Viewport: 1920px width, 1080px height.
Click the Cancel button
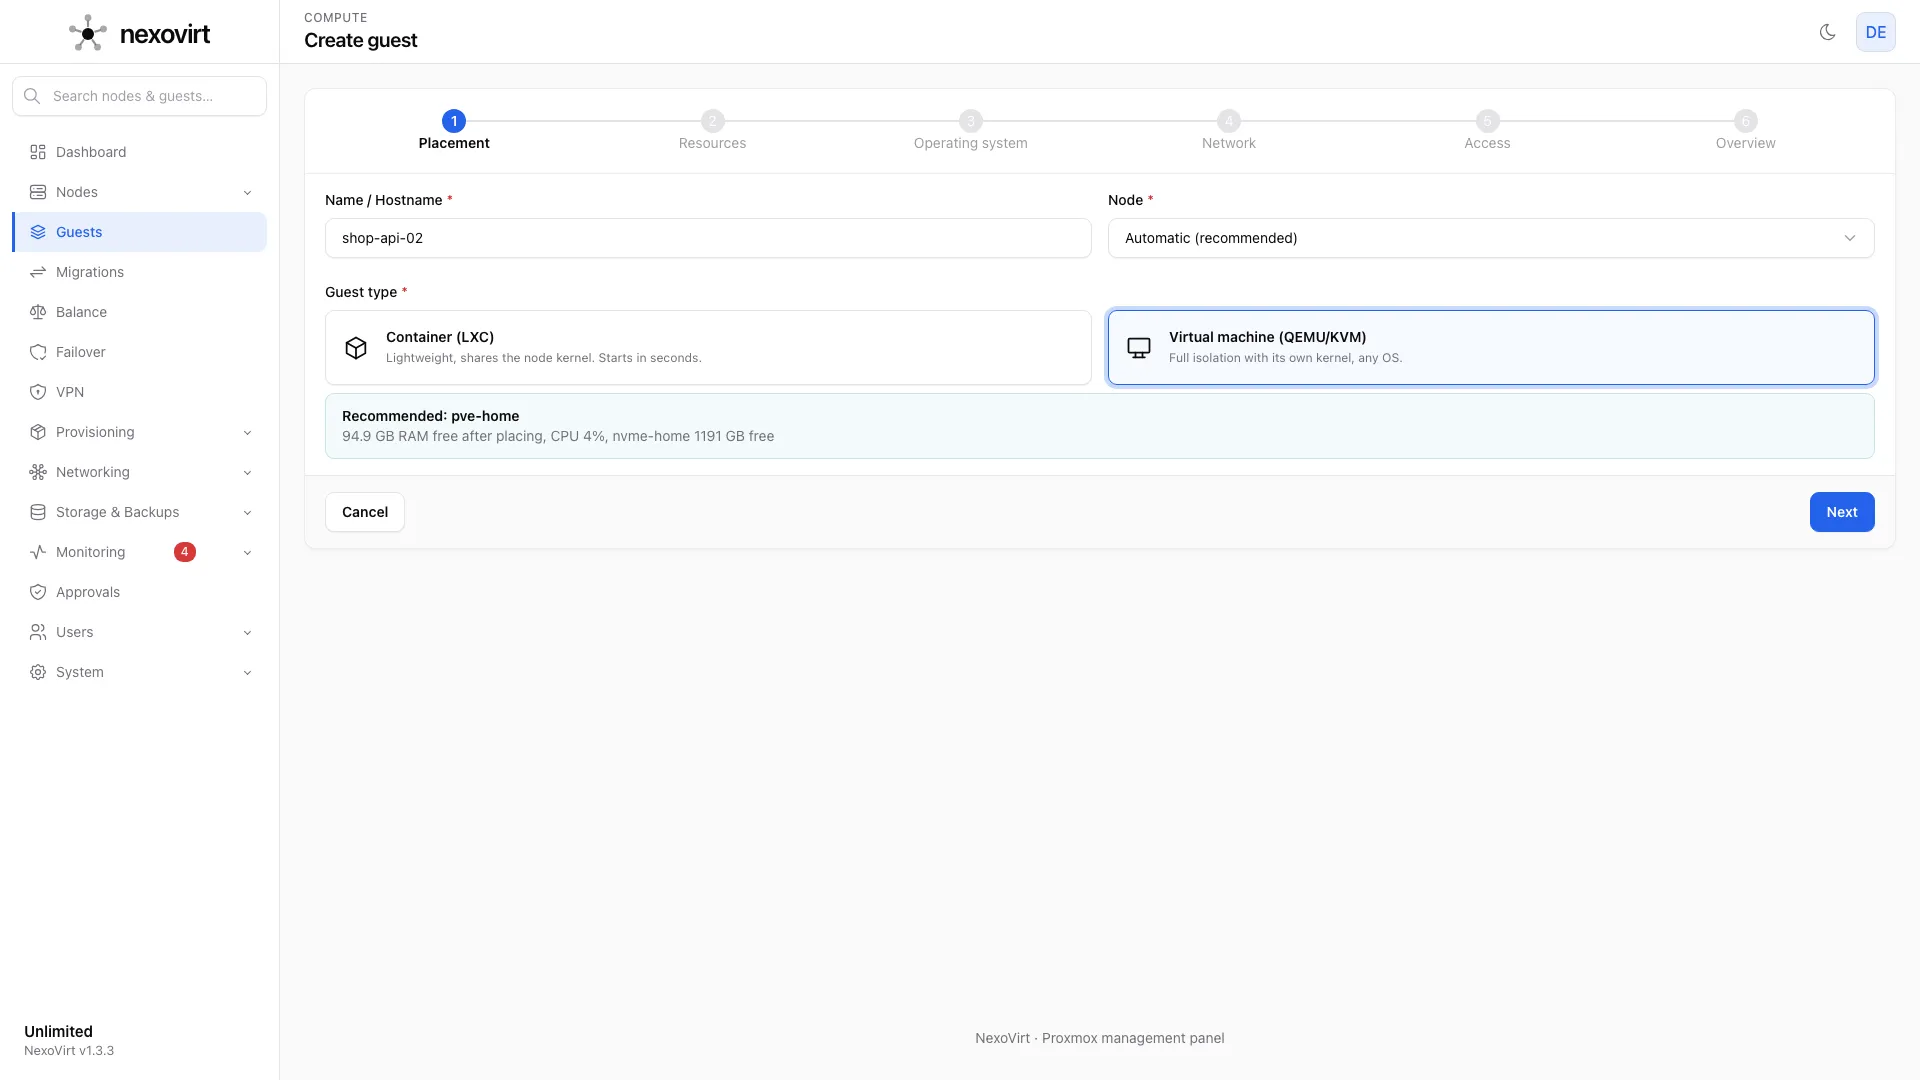365,512
